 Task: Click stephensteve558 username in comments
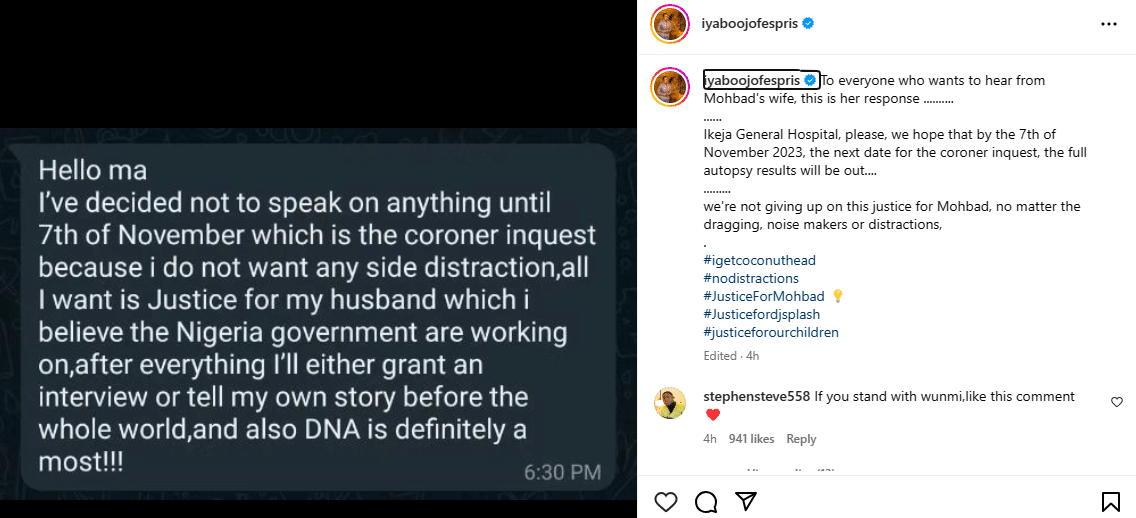(756, 396)
